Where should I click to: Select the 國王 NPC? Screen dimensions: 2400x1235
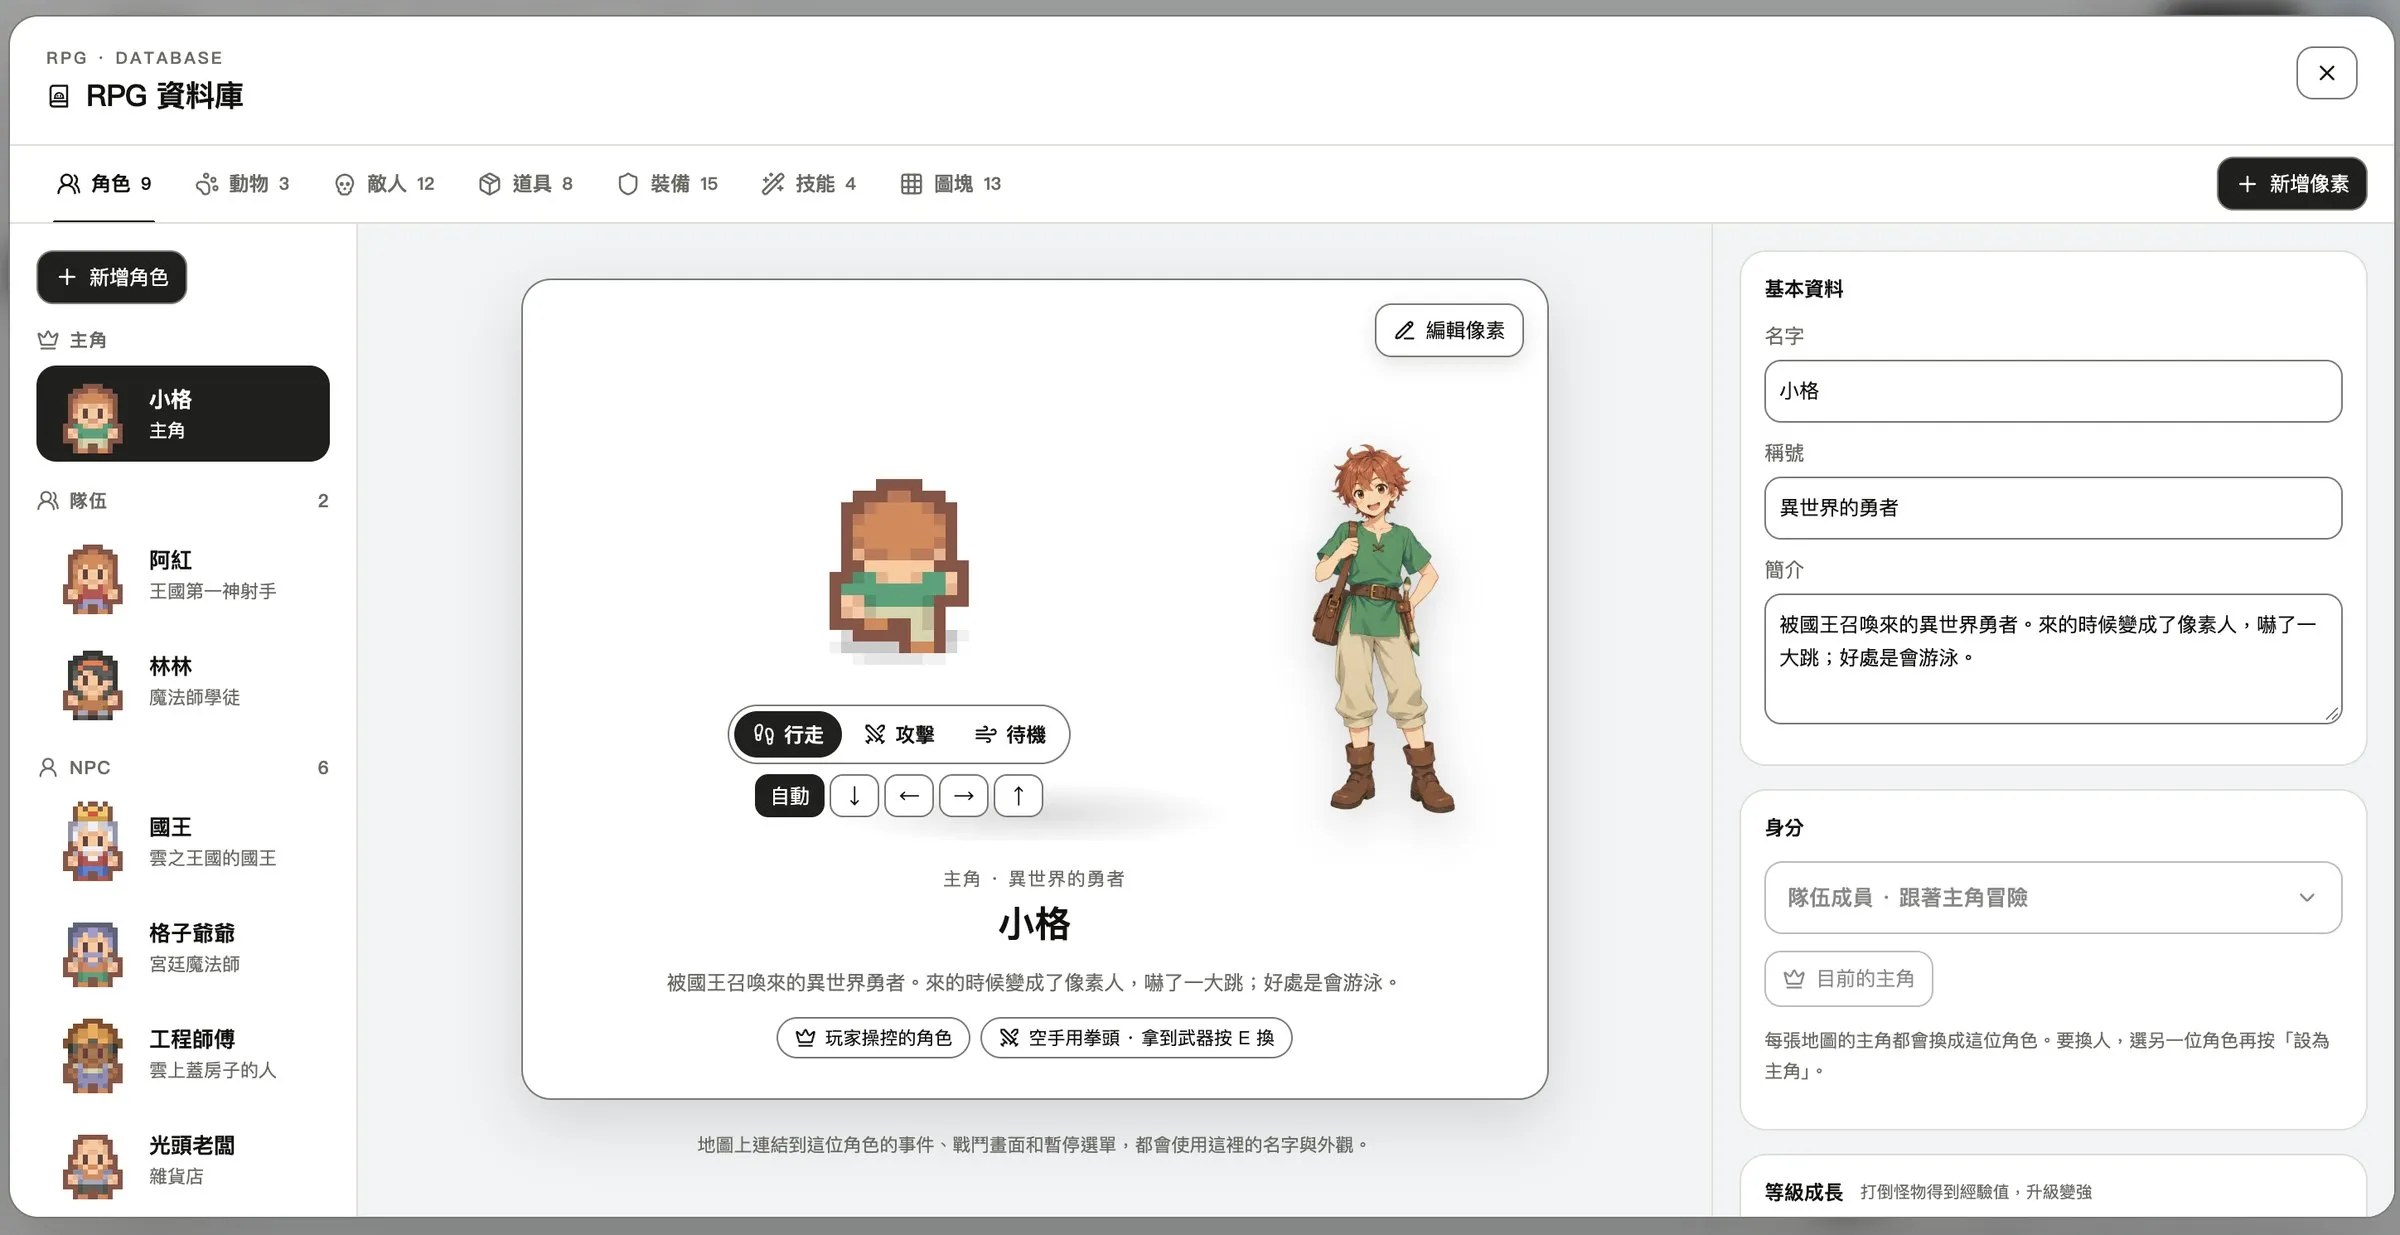click(183, 842)
